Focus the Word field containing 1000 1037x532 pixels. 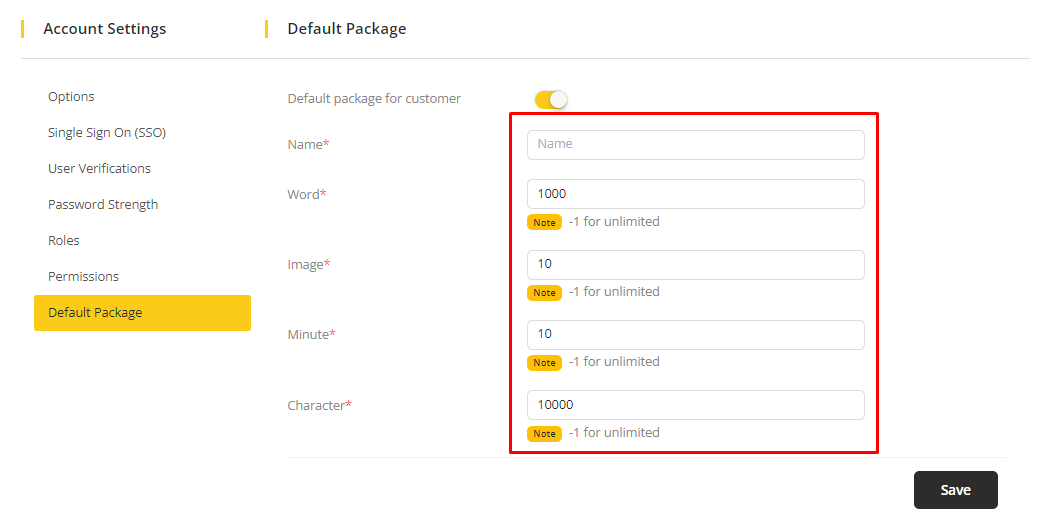point(695,194)
